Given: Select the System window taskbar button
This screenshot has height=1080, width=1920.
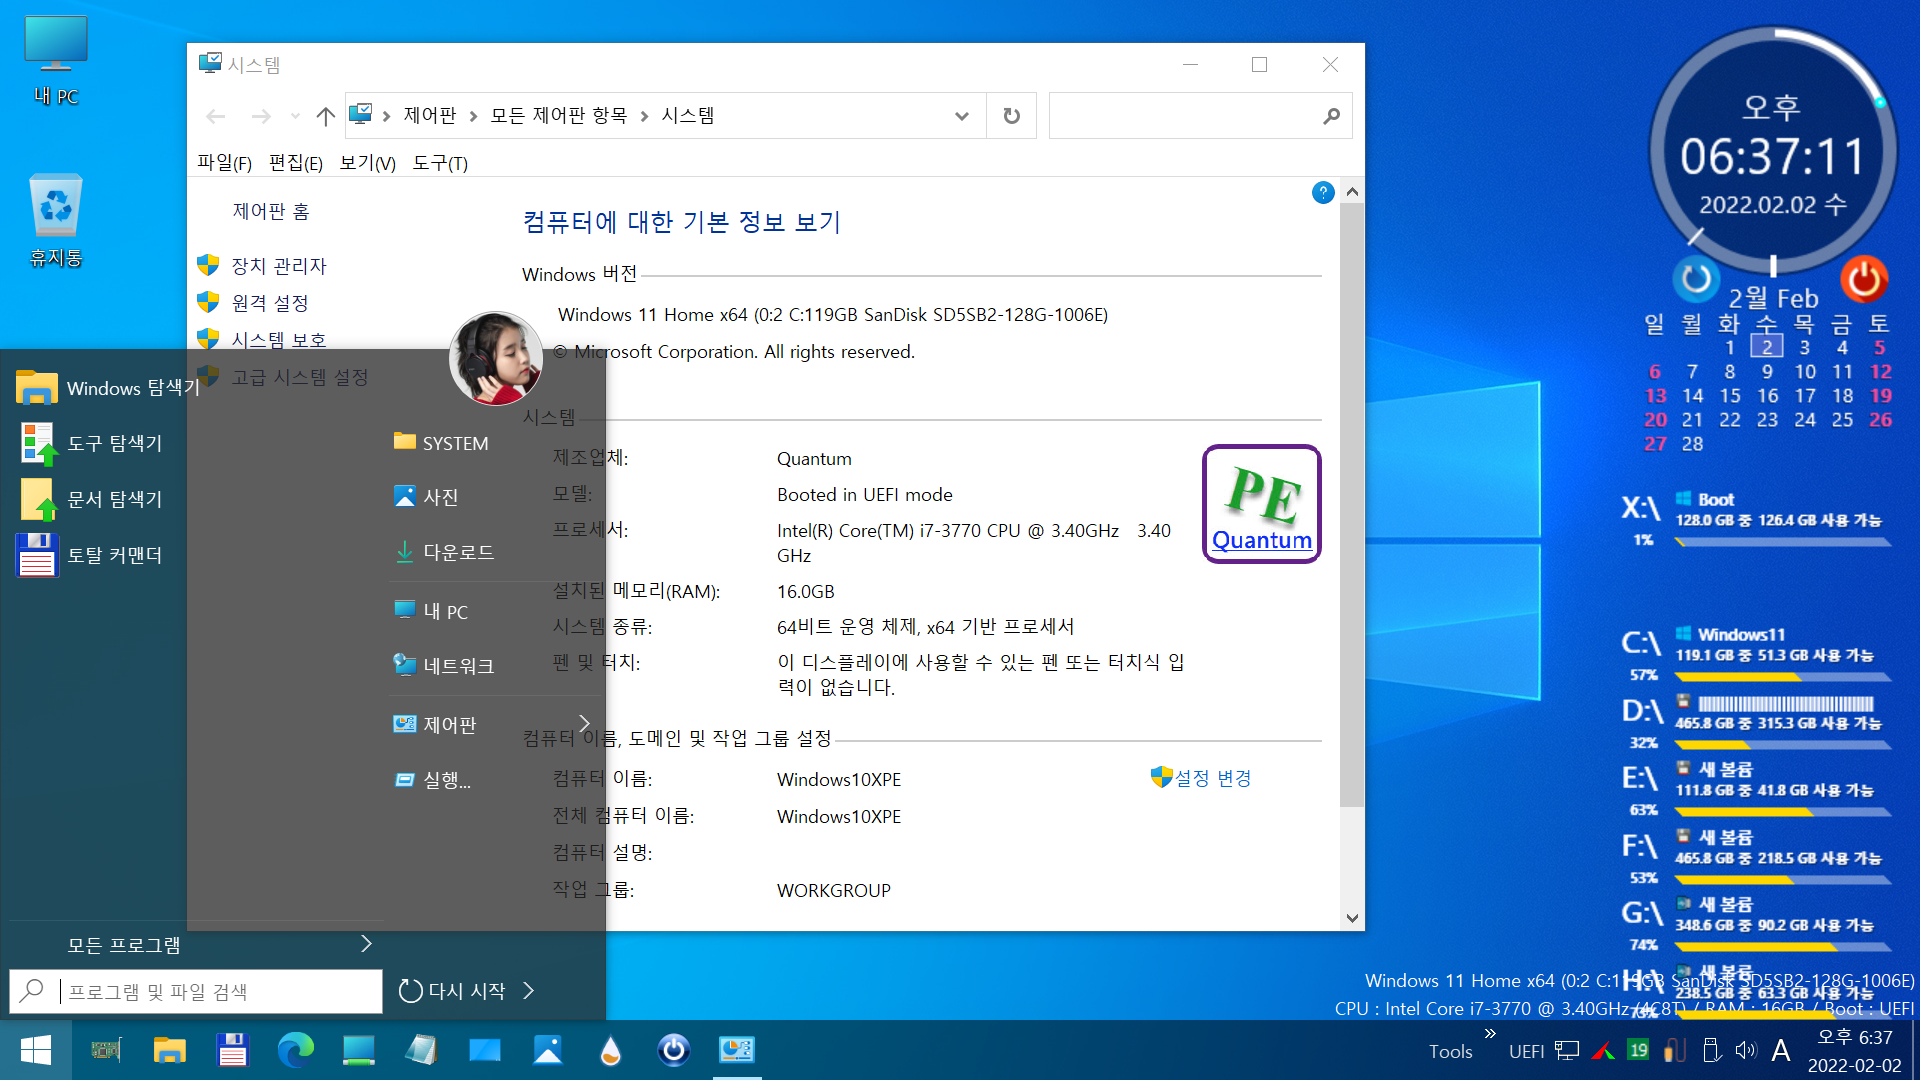Looking at the screenshot, I should (x=737, y=1050).
